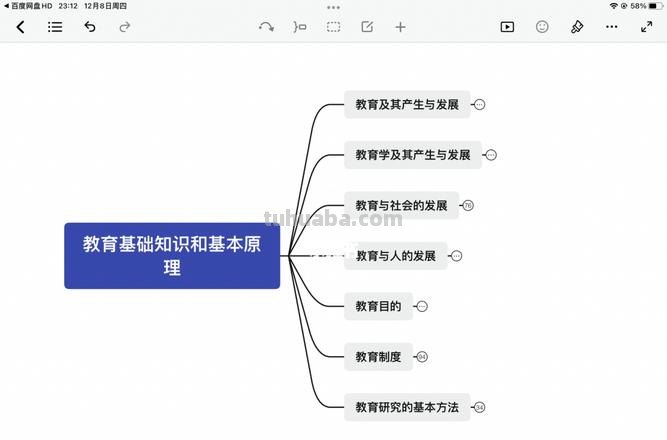Select the 教育与人的发展 topic

(396, 256)
